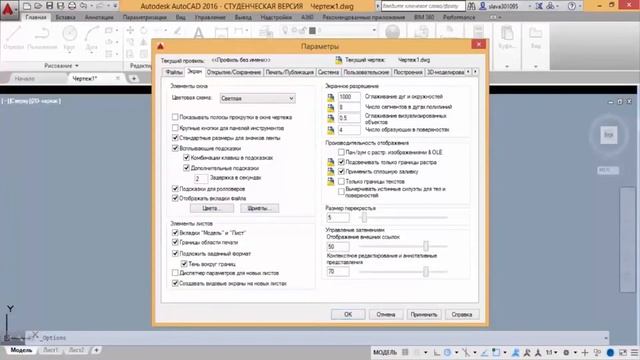Viewport: 640px width, 360px height.
Task: Click the New drawing icon in quick access toolbar
Action: 27,6
